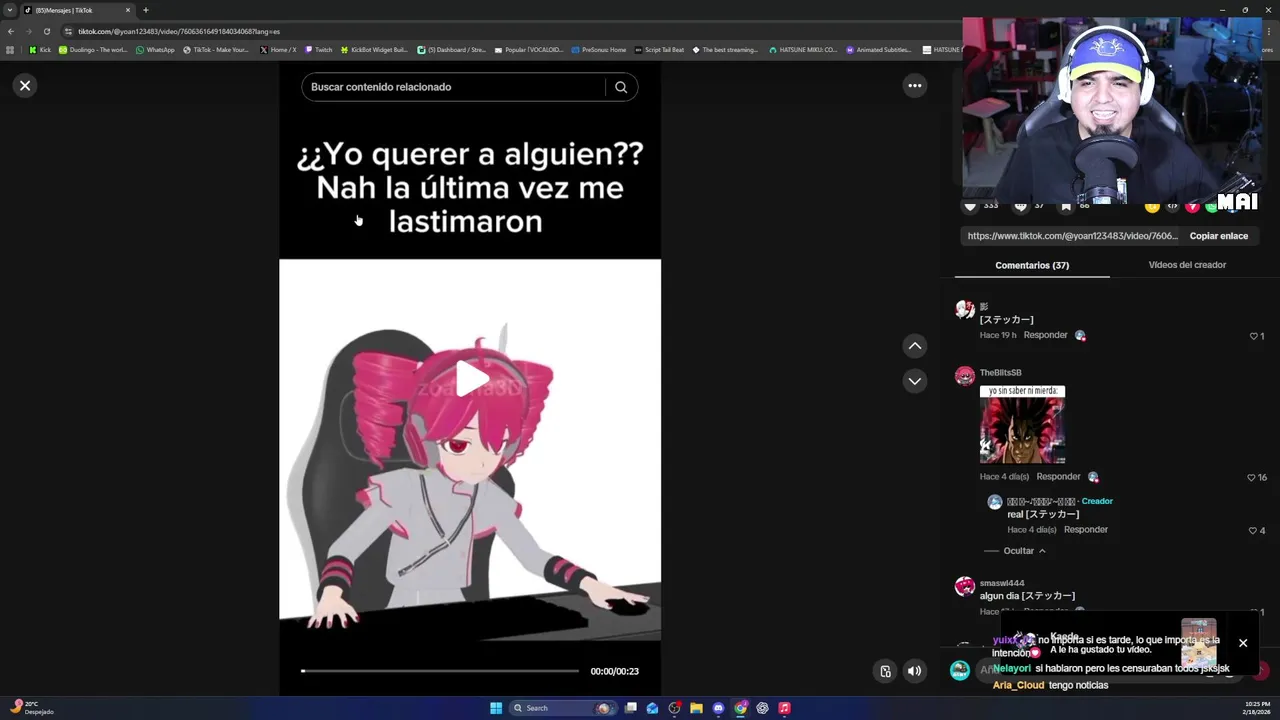Reply to the creator's real comment
The width and height of the screenshot is (1280, 720).
pos(1085,530)
